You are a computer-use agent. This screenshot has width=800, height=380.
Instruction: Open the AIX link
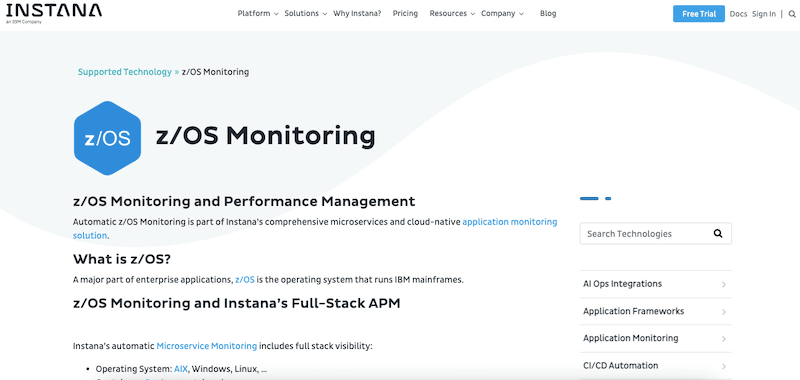click(x=181, y=369)
